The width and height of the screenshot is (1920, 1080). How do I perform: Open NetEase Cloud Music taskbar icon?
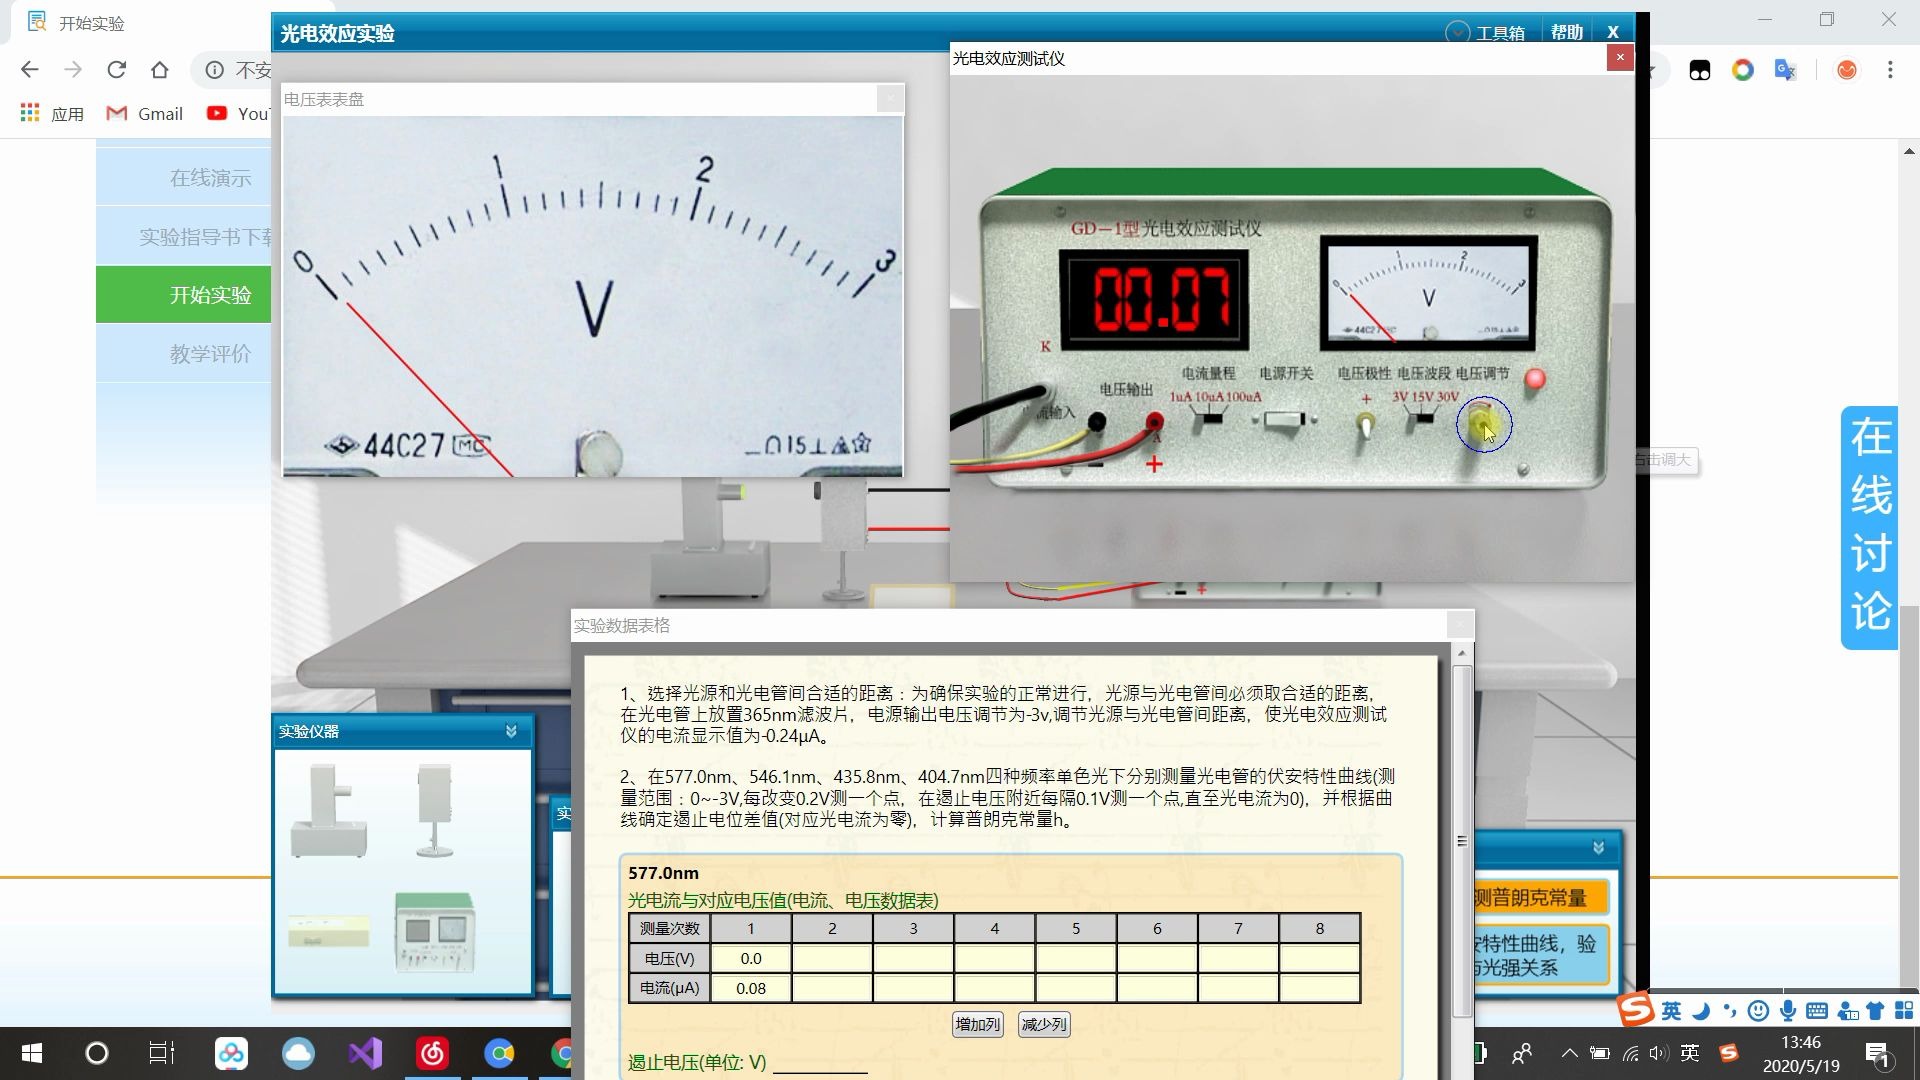click(x=432, y=1053)
